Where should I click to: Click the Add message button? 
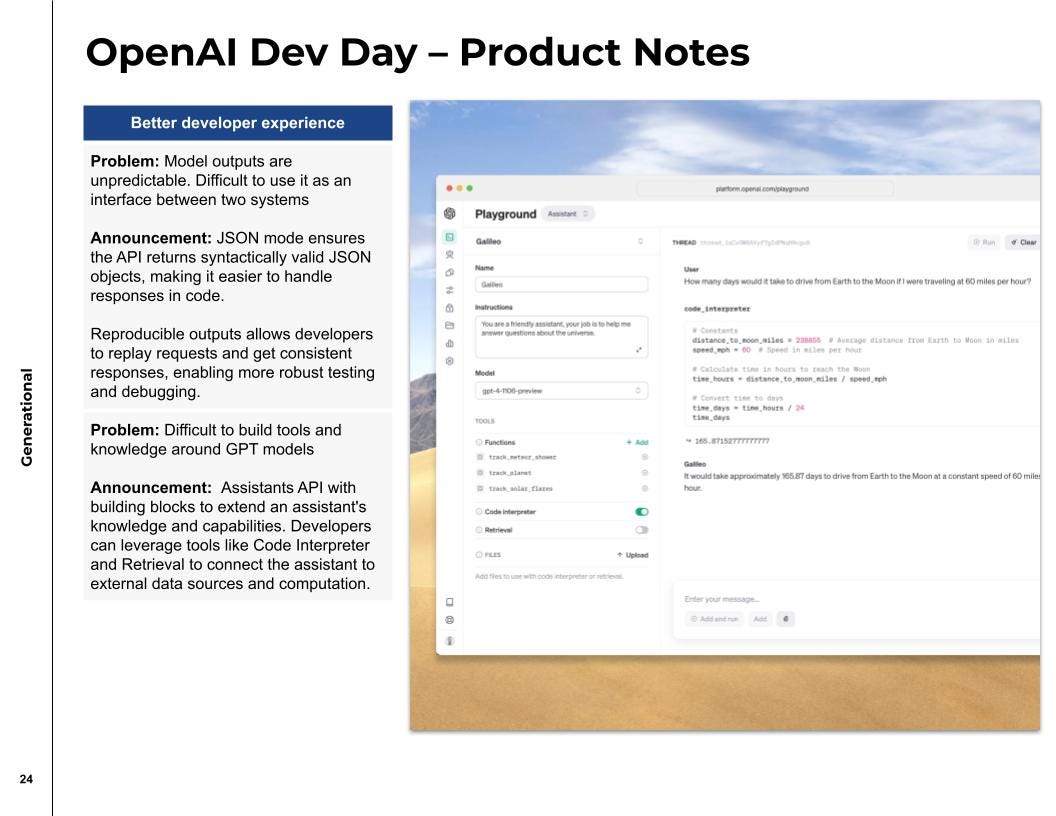click(x=760, y=619)
